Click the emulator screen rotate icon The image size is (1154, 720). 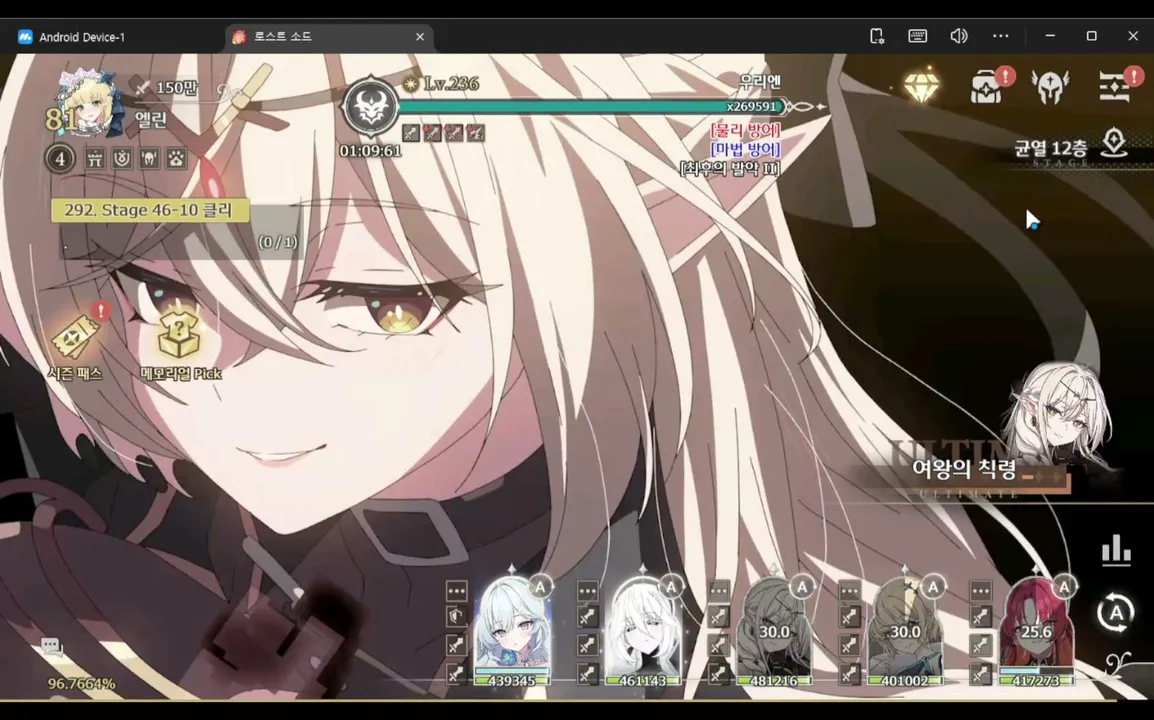tap(877, 36)
